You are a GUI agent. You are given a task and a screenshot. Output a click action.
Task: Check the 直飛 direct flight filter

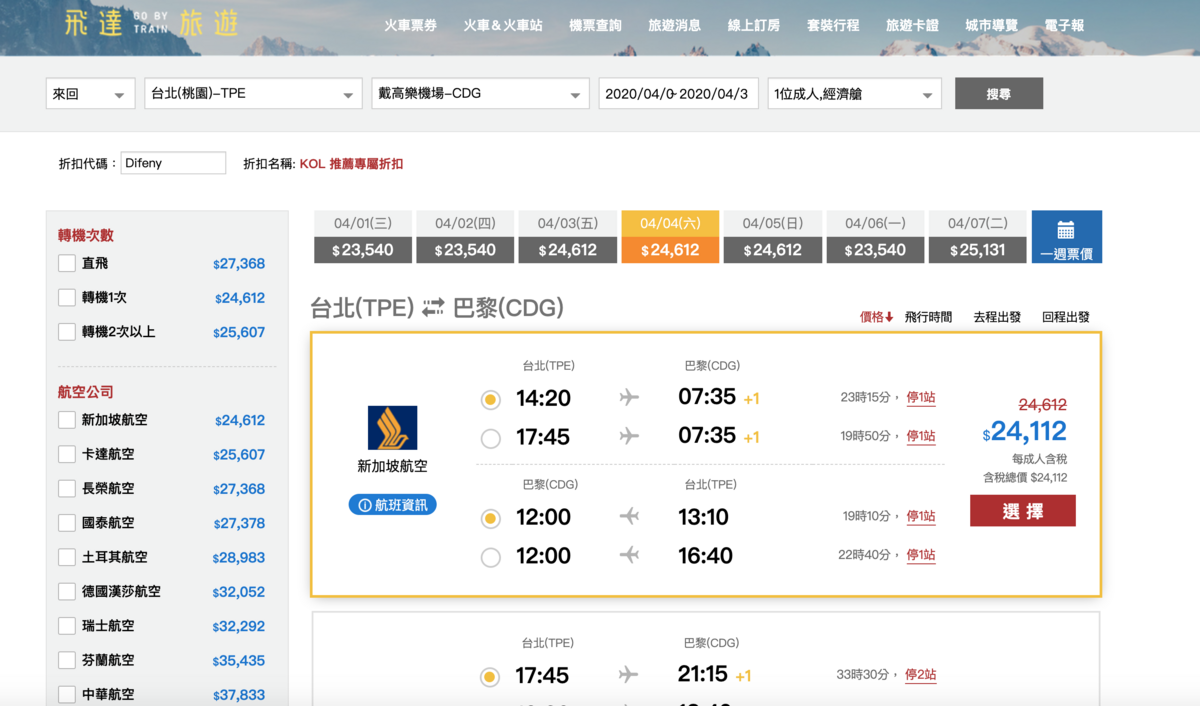pyautogui.click(x=67, y=264)
